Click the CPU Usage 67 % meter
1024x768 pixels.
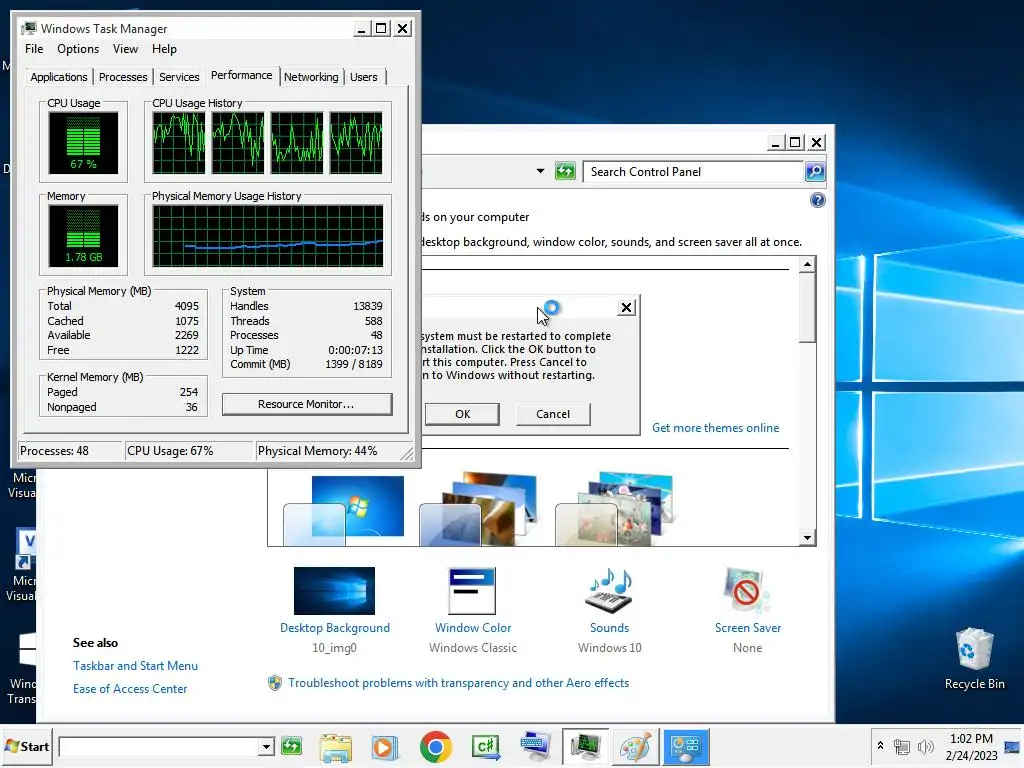pyautogui.click(x=83, y=142)
